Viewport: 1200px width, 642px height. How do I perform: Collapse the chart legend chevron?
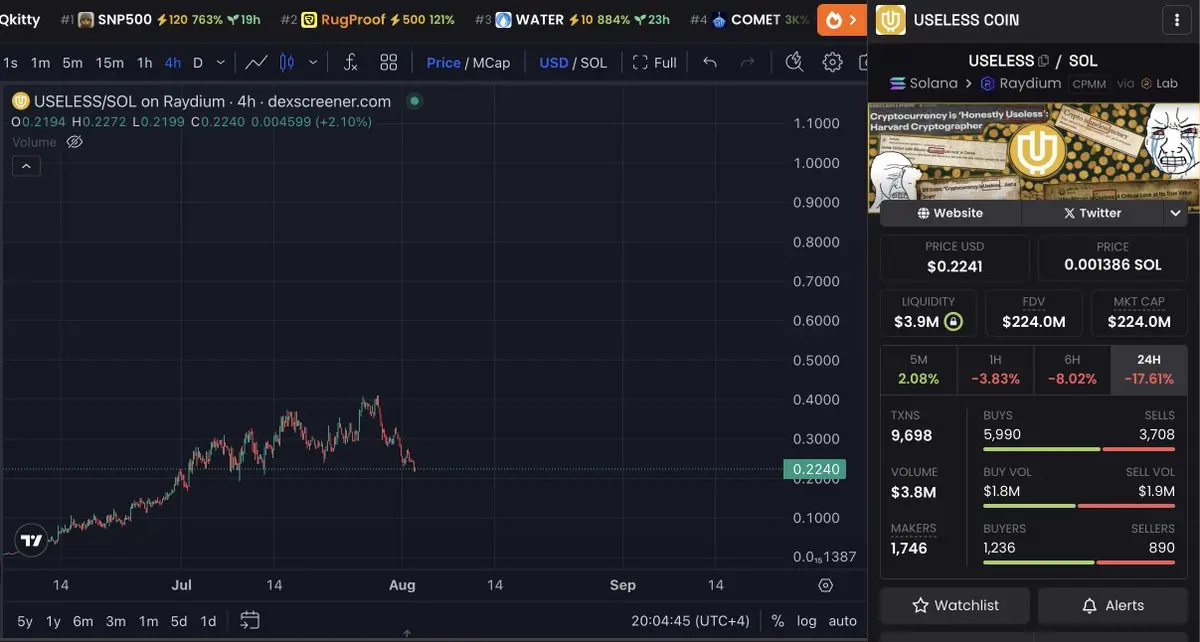pos(26,165)
